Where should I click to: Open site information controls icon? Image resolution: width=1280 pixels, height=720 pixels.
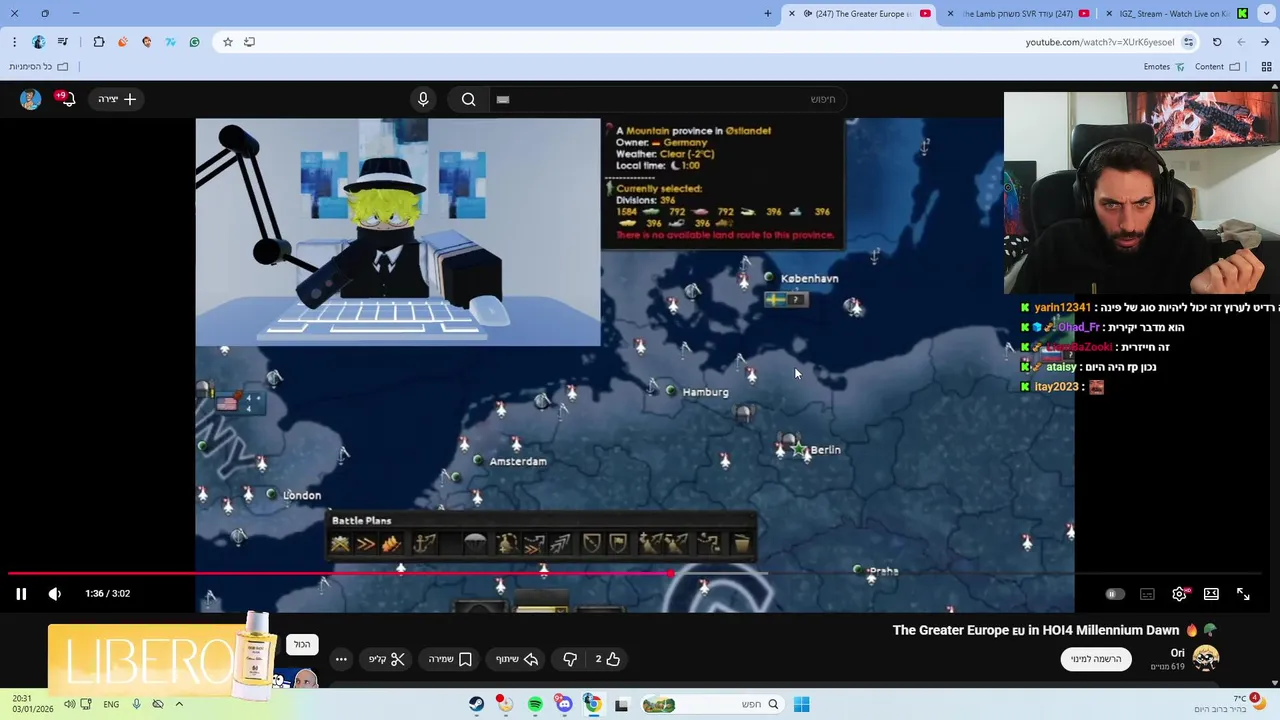coord(1188,42)
